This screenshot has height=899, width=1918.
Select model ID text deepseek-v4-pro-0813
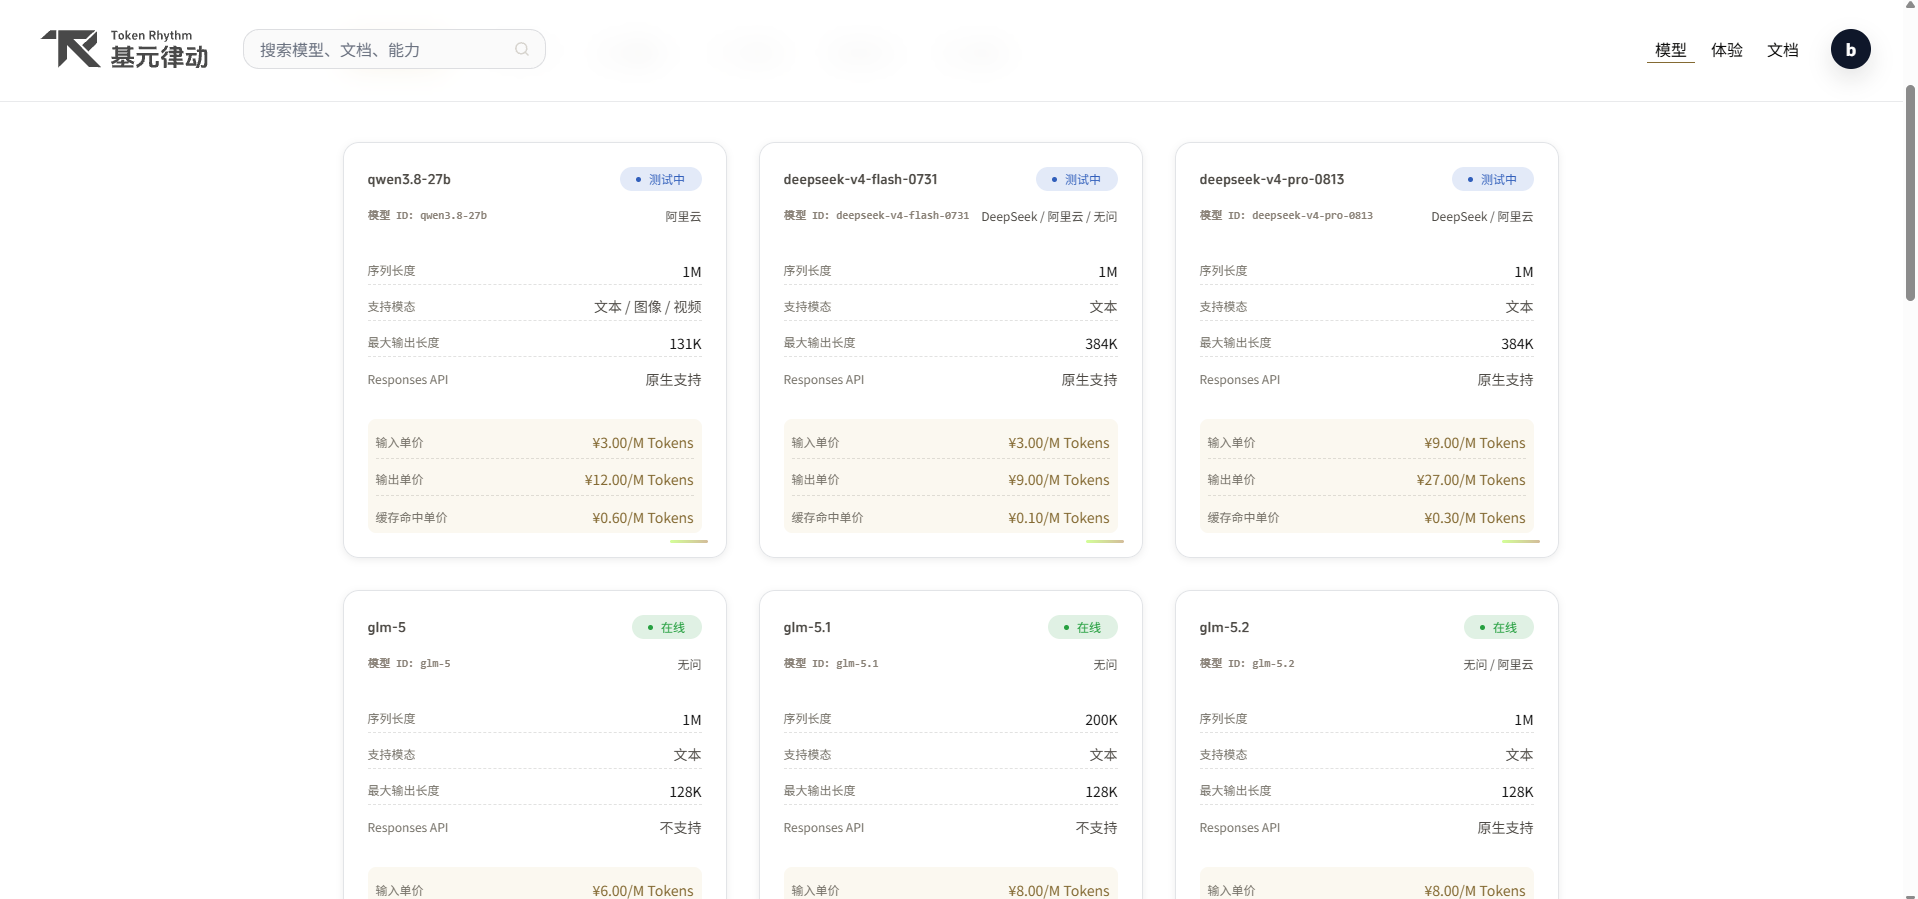point(1312,216)
